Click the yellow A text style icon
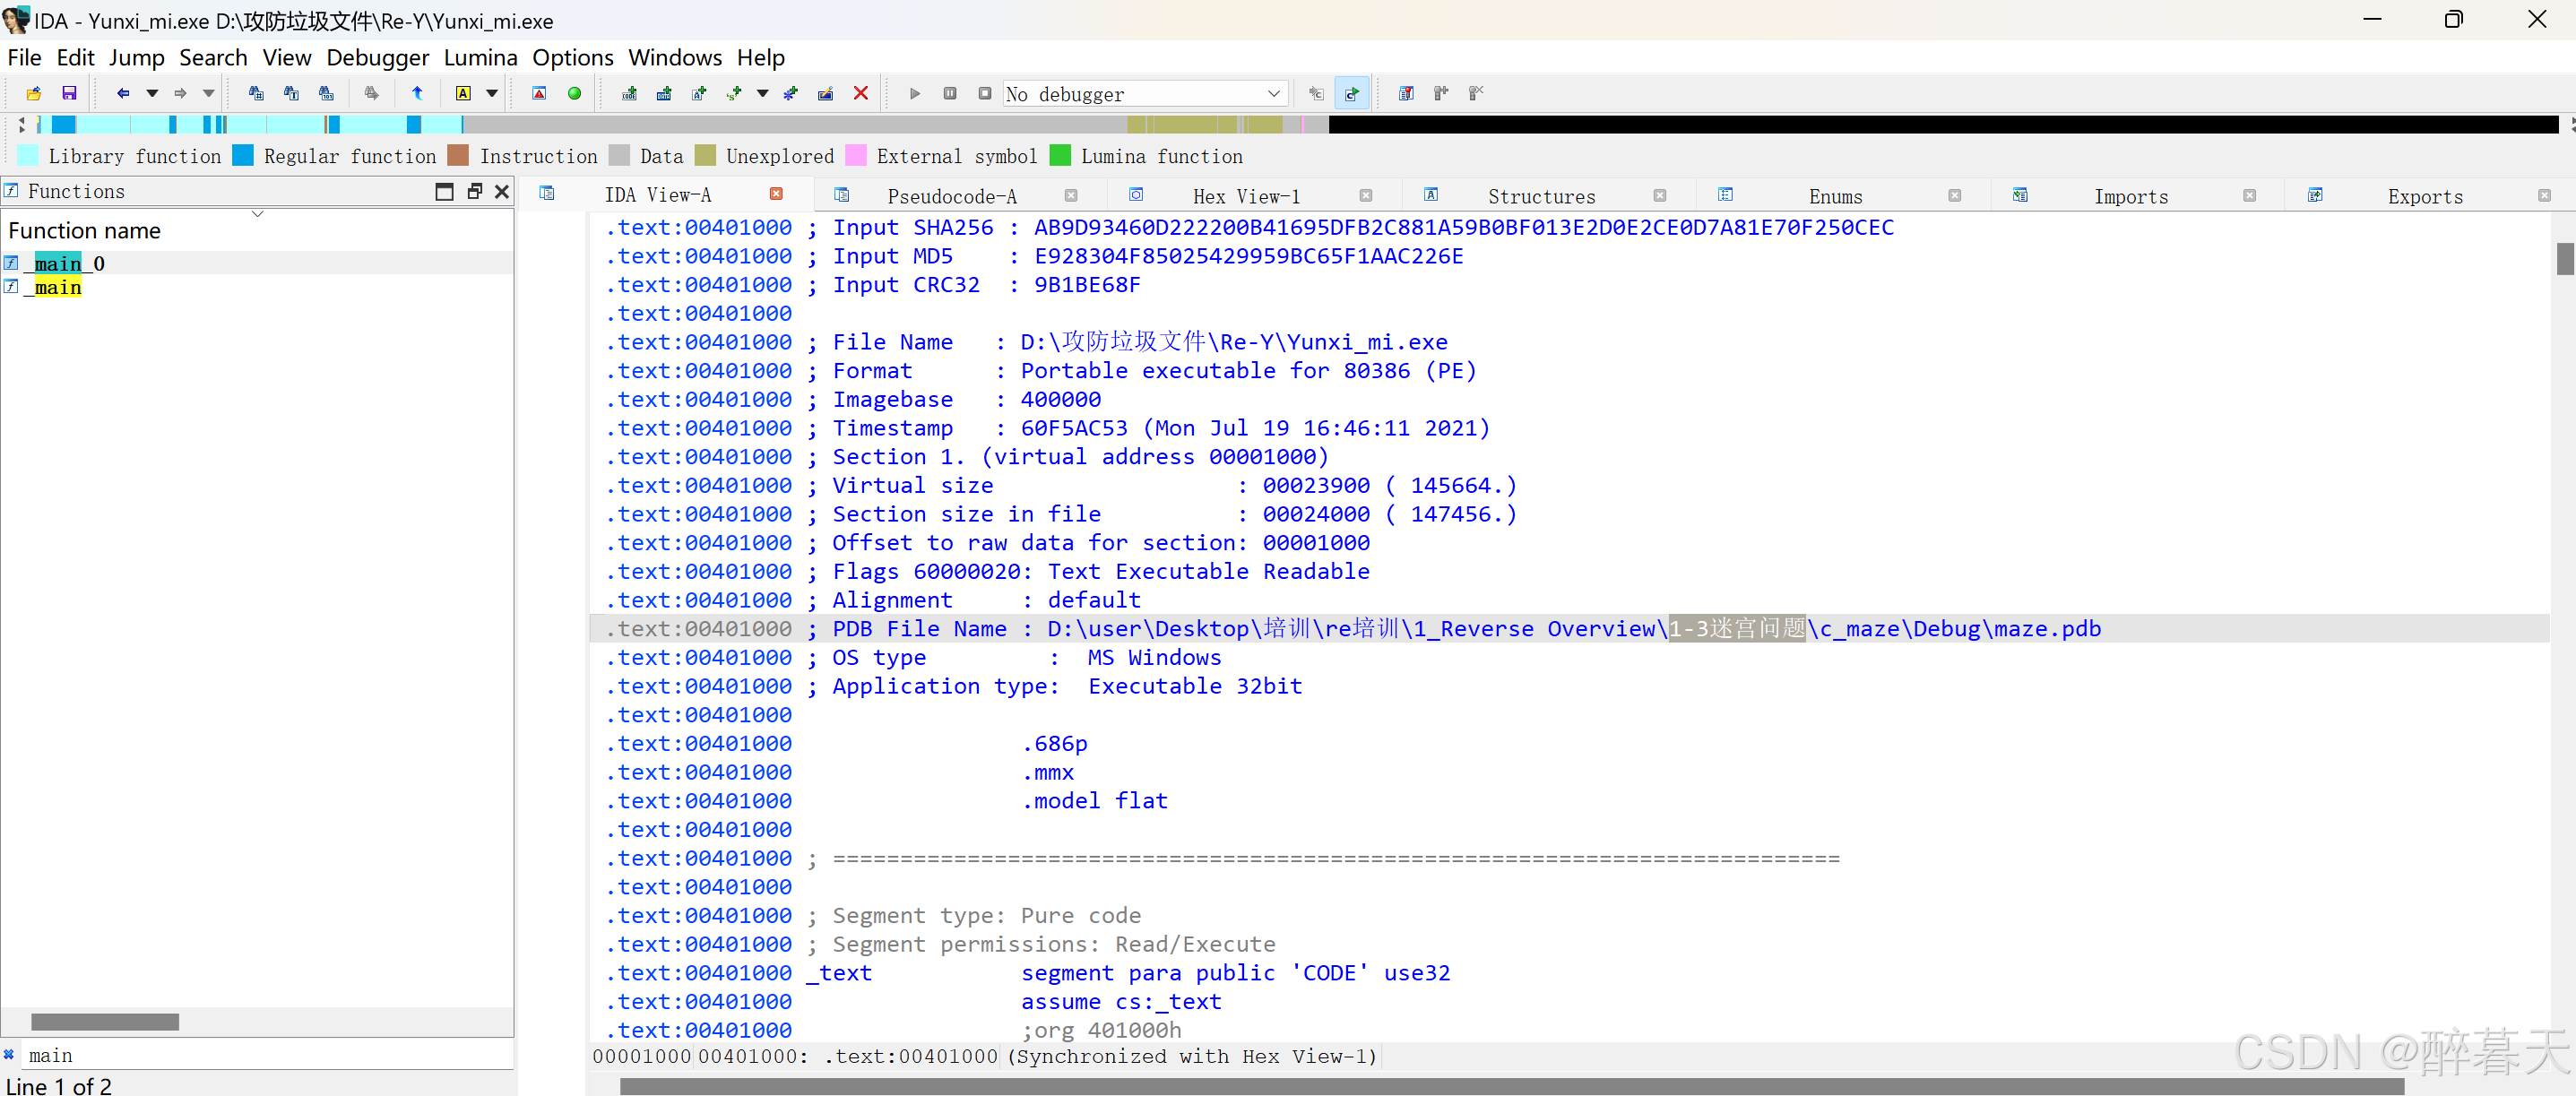Screen dimensions: 2576x1096 463,94
